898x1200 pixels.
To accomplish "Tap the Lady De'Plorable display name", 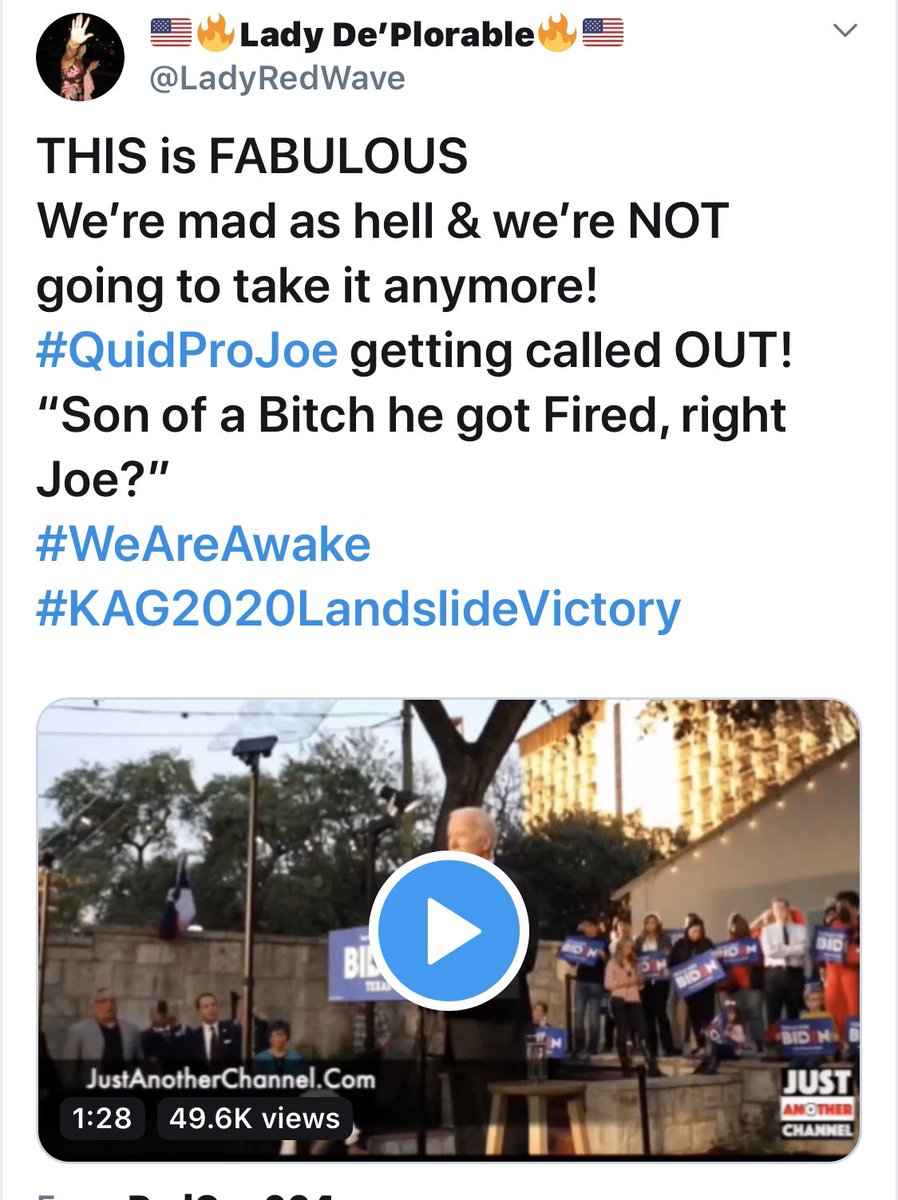I will pos(386,34).
